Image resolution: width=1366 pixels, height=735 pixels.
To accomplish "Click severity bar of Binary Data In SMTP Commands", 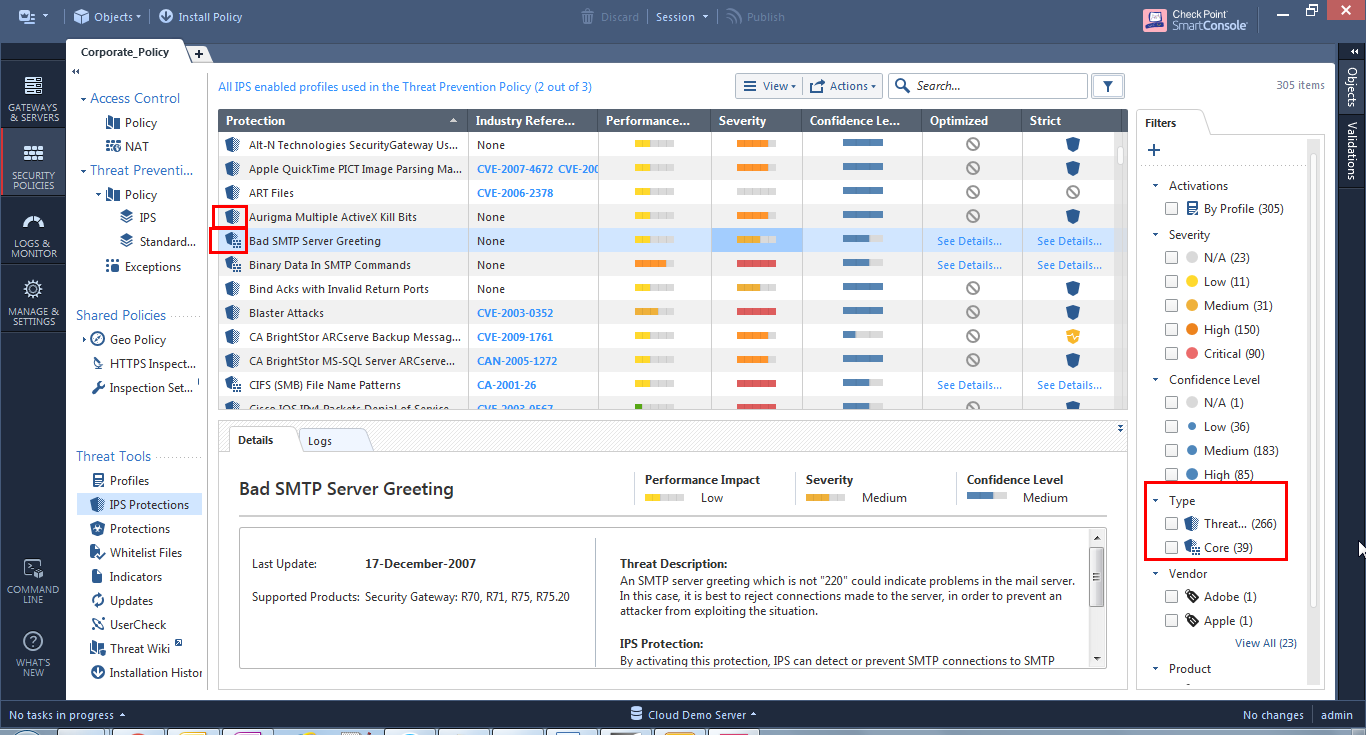I will coord(756,265).
